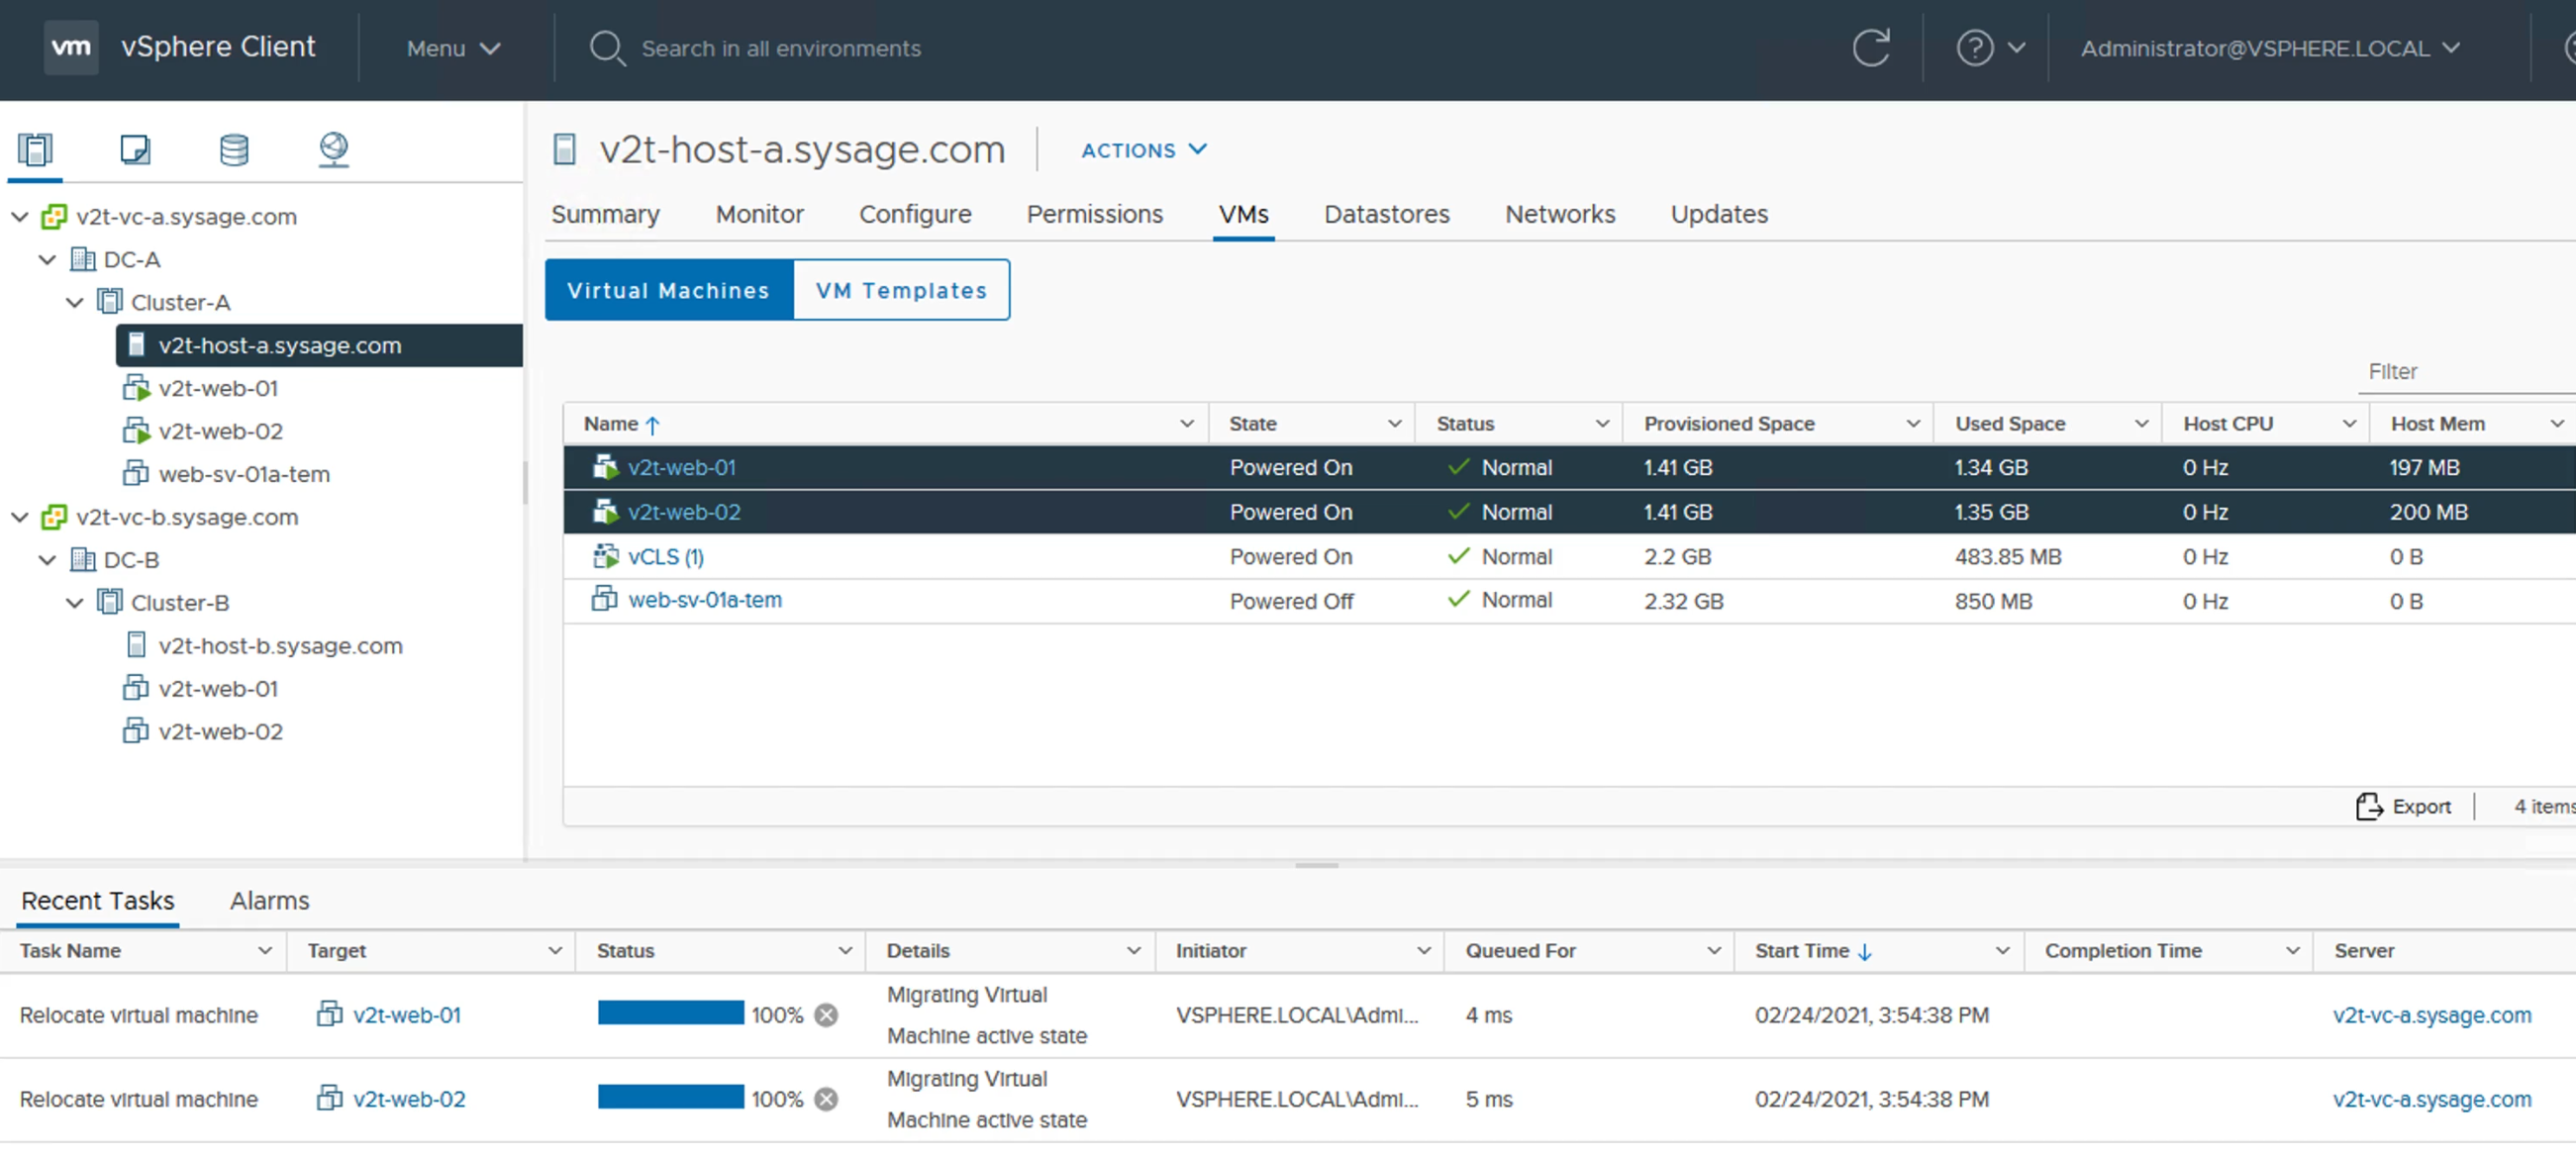Image resolution: width=2576 pixels, height=1158 pixels.
Task: Cancel the v2t-web-01 relocate task
Action: click(x=826, y=1015)
